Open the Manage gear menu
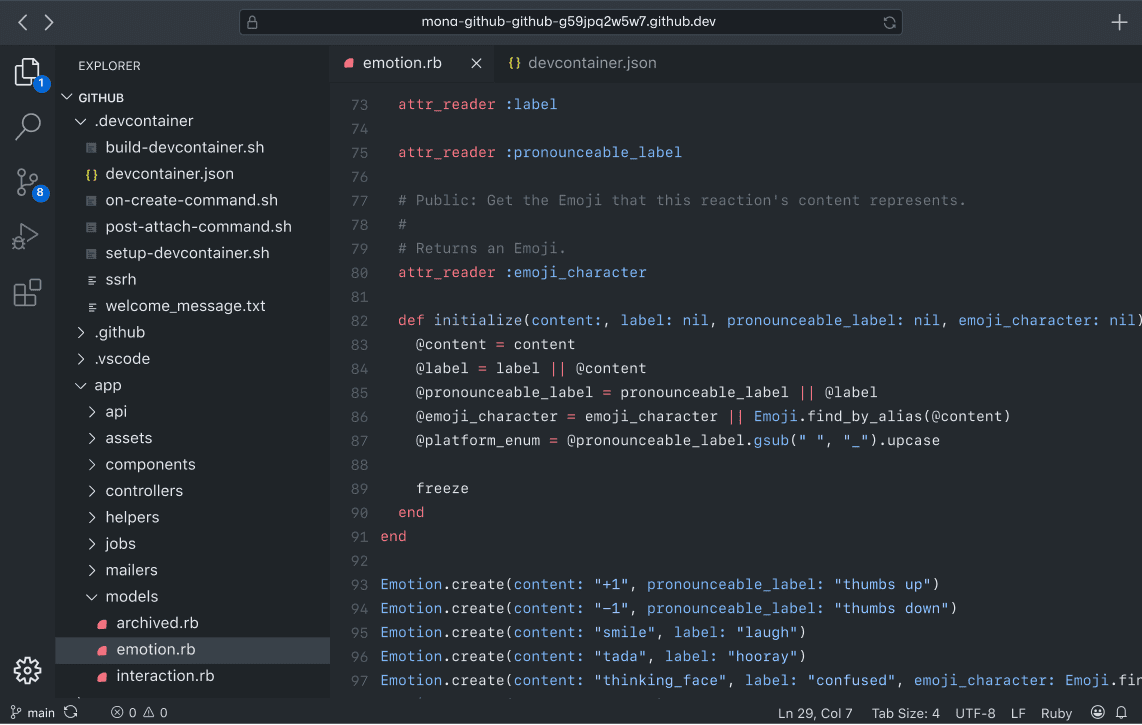This screenshot has width=1142, height=725. point(27,670)
